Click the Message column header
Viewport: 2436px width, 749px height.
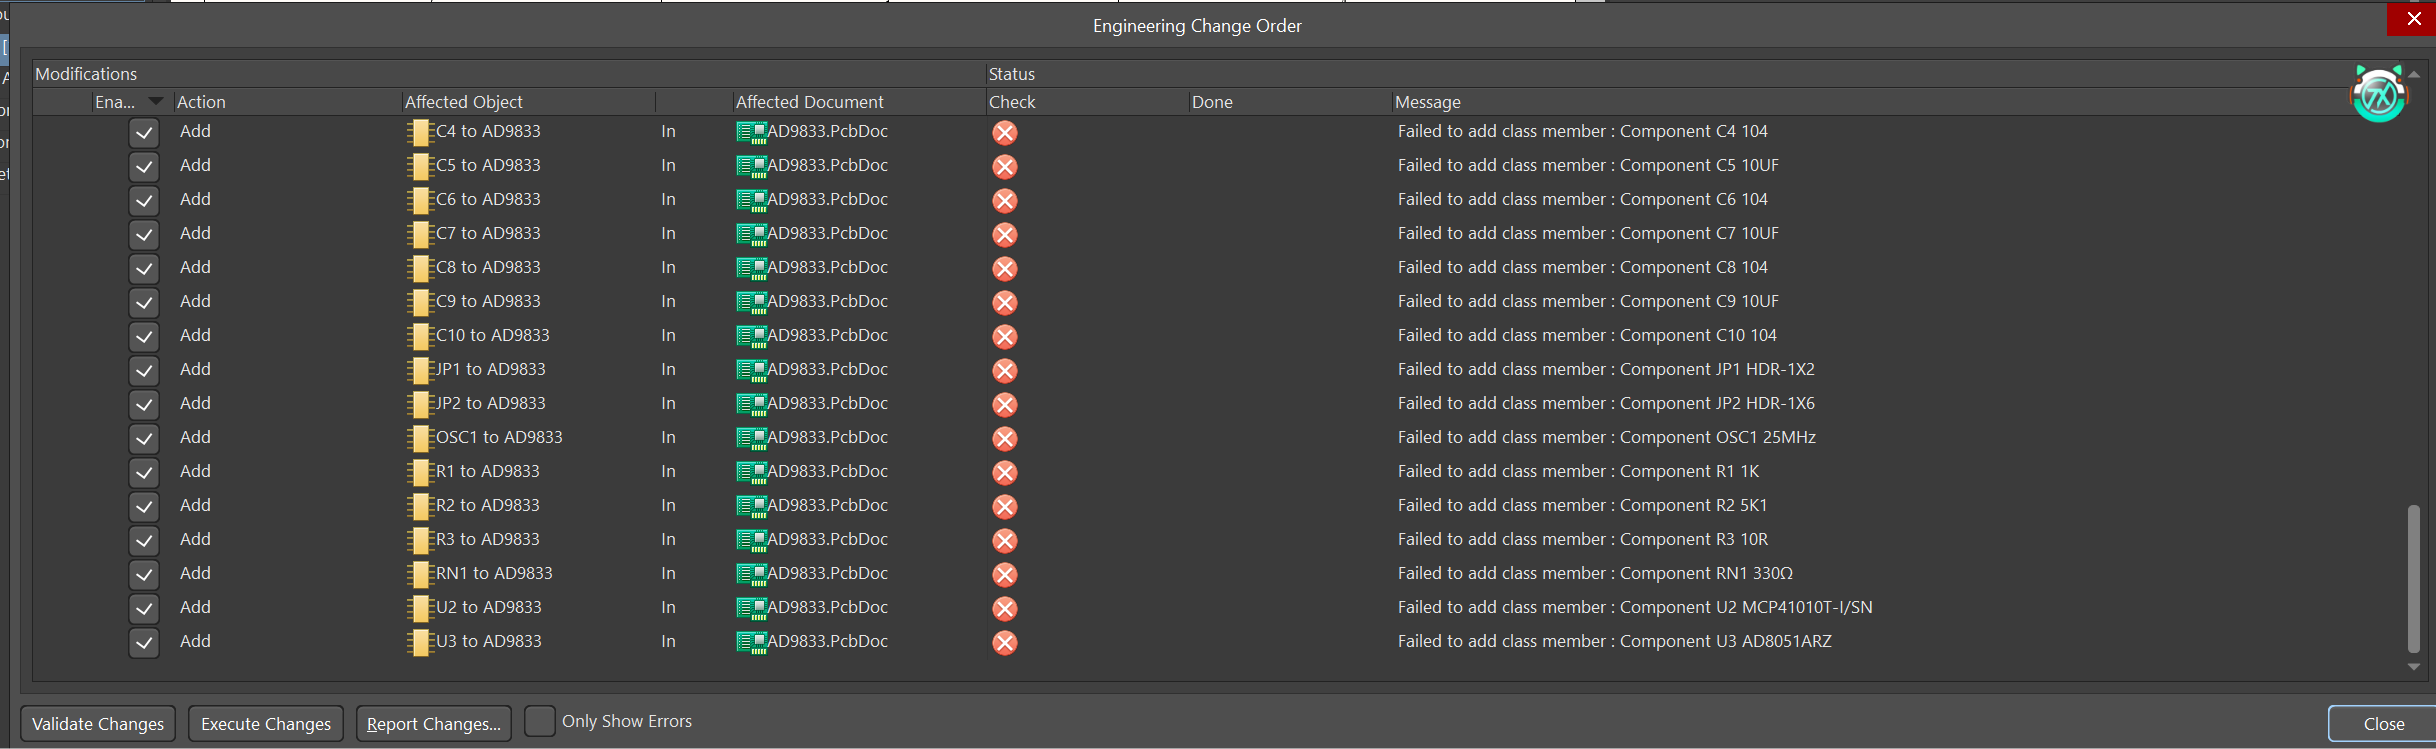click(x=1428, y=102)
